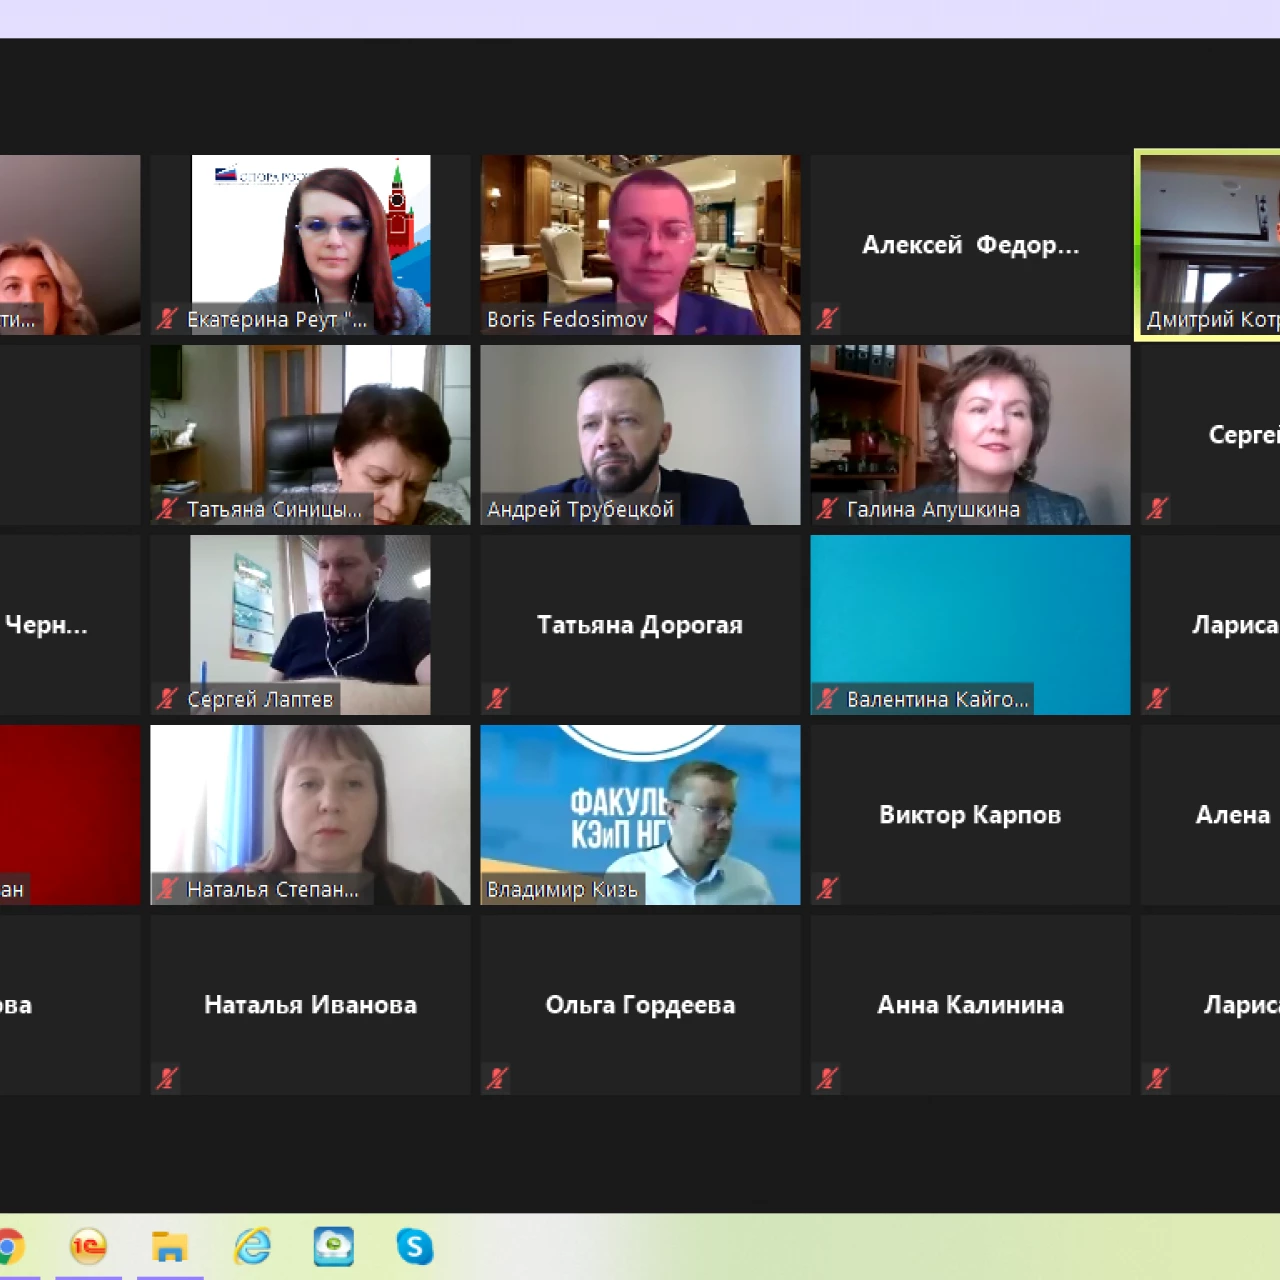Image resolution: width=1280 pixels, height=1280 pixels.
Task: Click the Алена participant name
Action: [1233, 815]
